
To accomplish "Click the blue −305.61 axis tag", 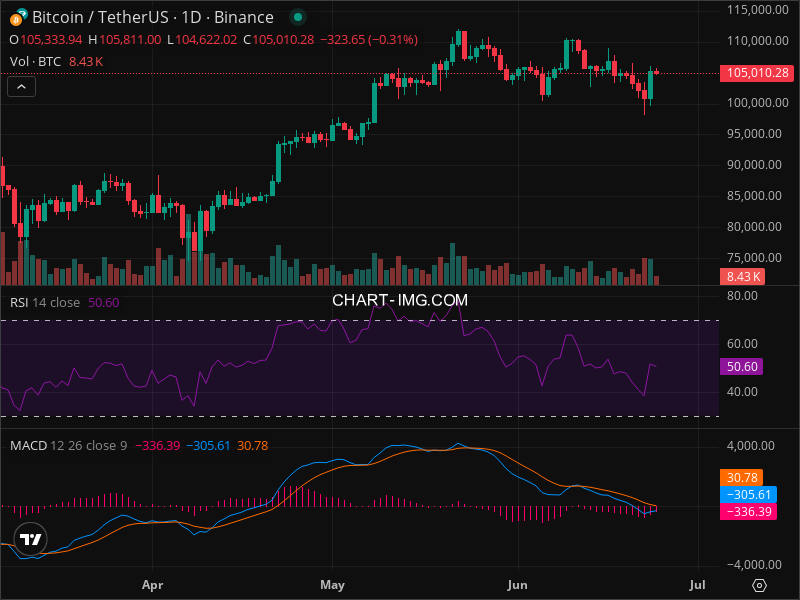I will click(748, 494).
